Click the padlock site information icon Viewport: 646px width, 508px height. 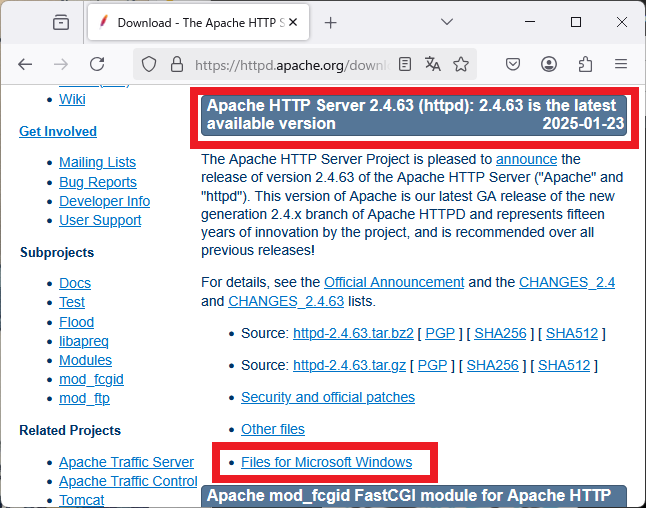point(177,64)
